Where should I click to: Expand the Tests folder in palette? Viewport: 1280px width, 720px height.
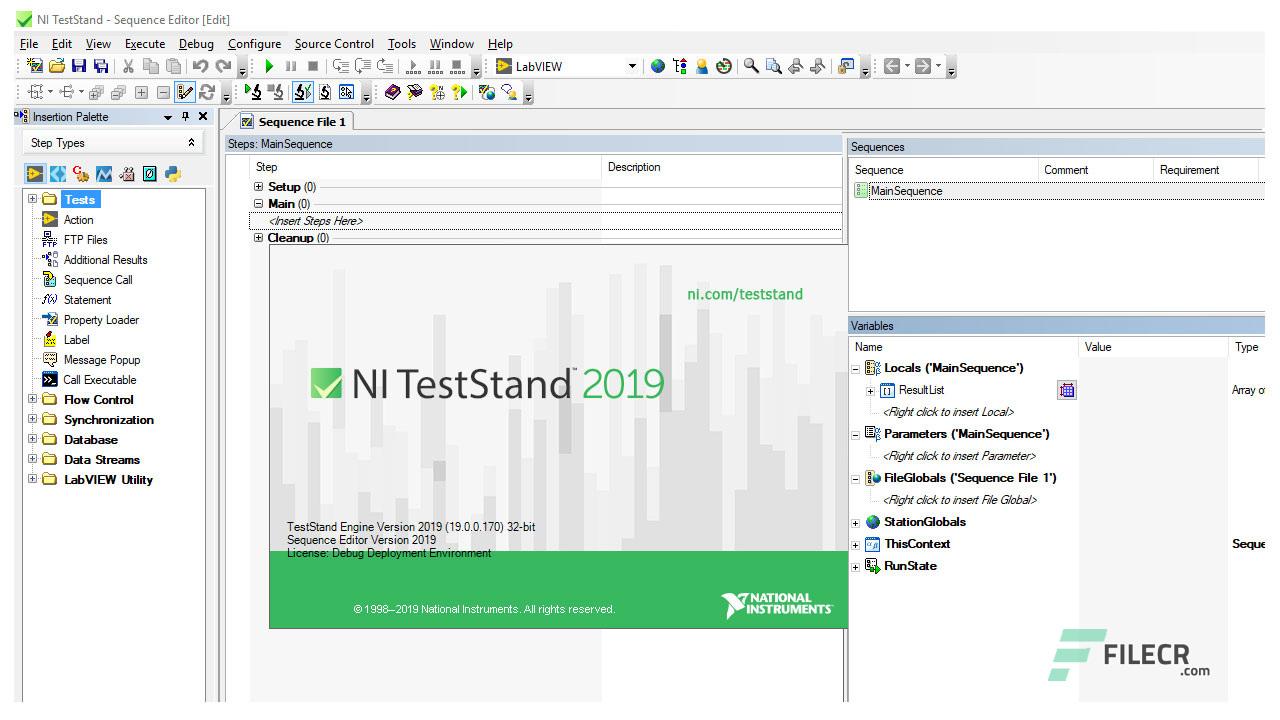tap(32, 199)
